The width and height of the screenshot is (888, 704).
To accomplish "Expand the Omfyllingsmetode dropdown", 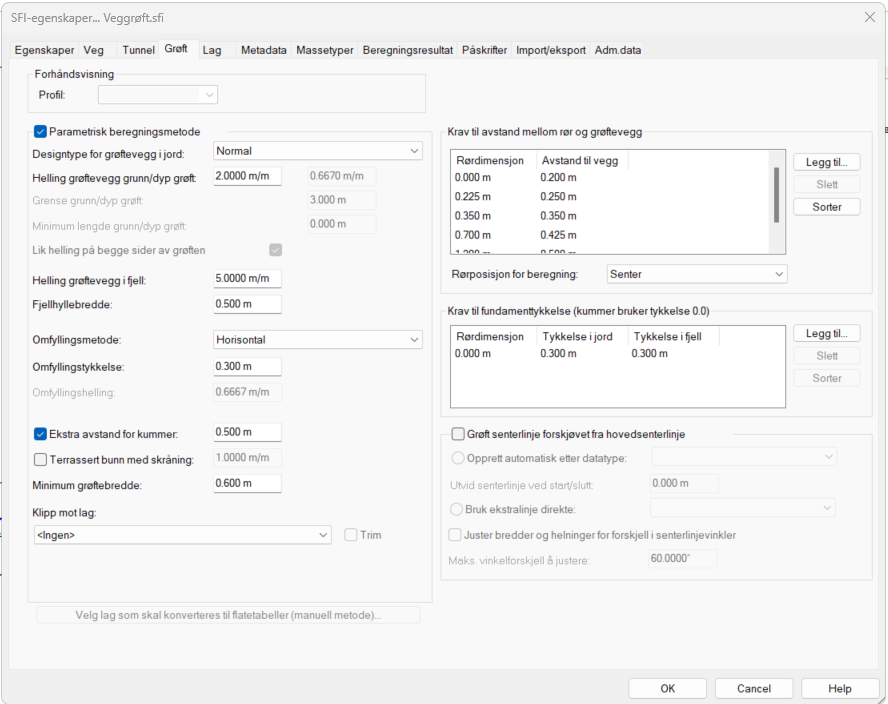I will [x=318, y=340].
